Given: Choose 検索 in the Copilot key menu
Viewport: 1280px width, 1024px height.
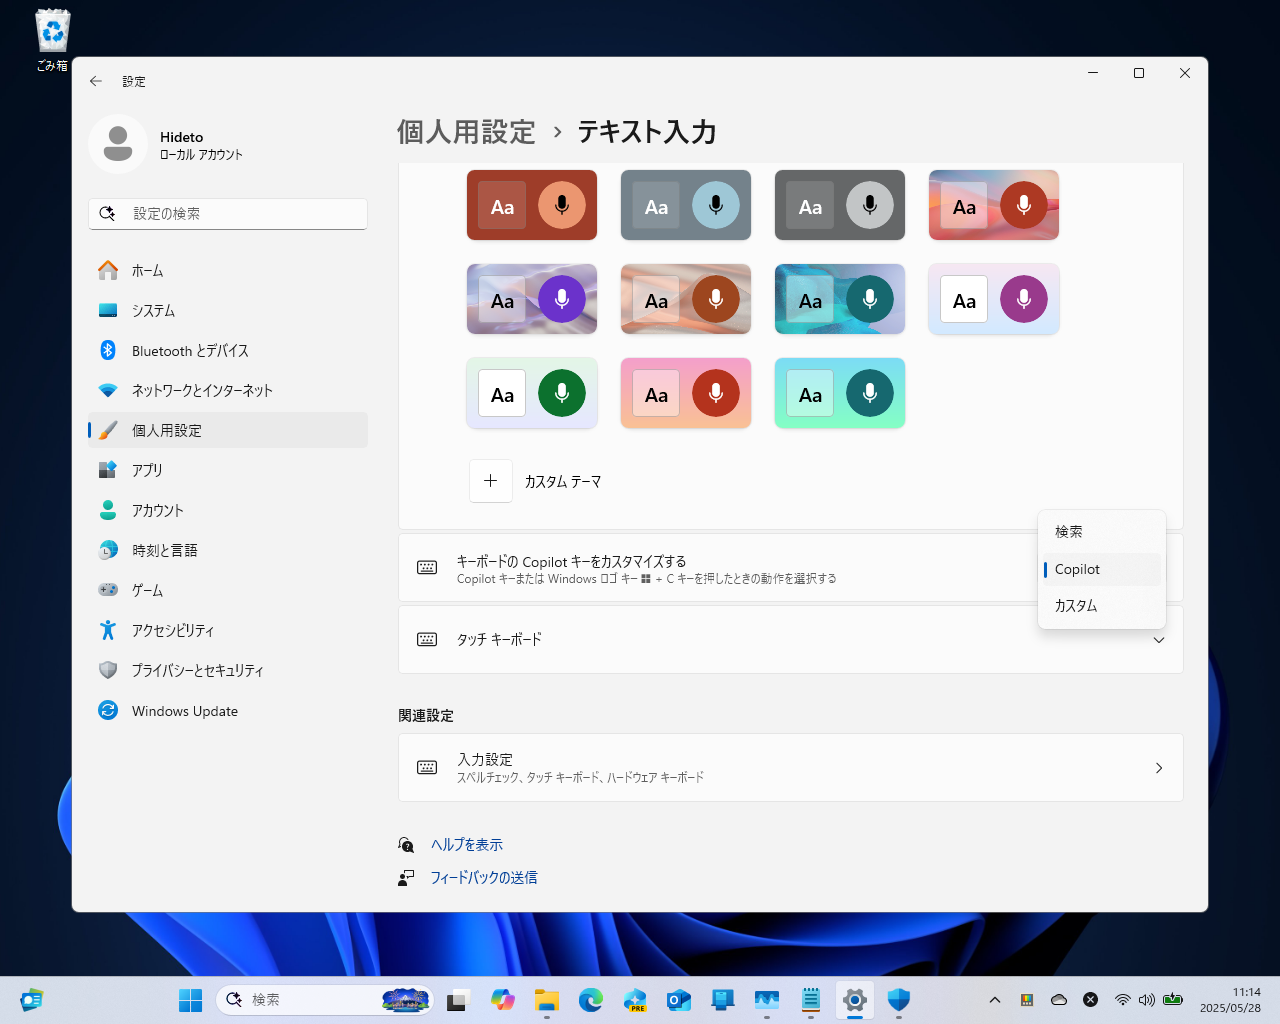Looking at the screenshot, I should (x=1069, y=531).
